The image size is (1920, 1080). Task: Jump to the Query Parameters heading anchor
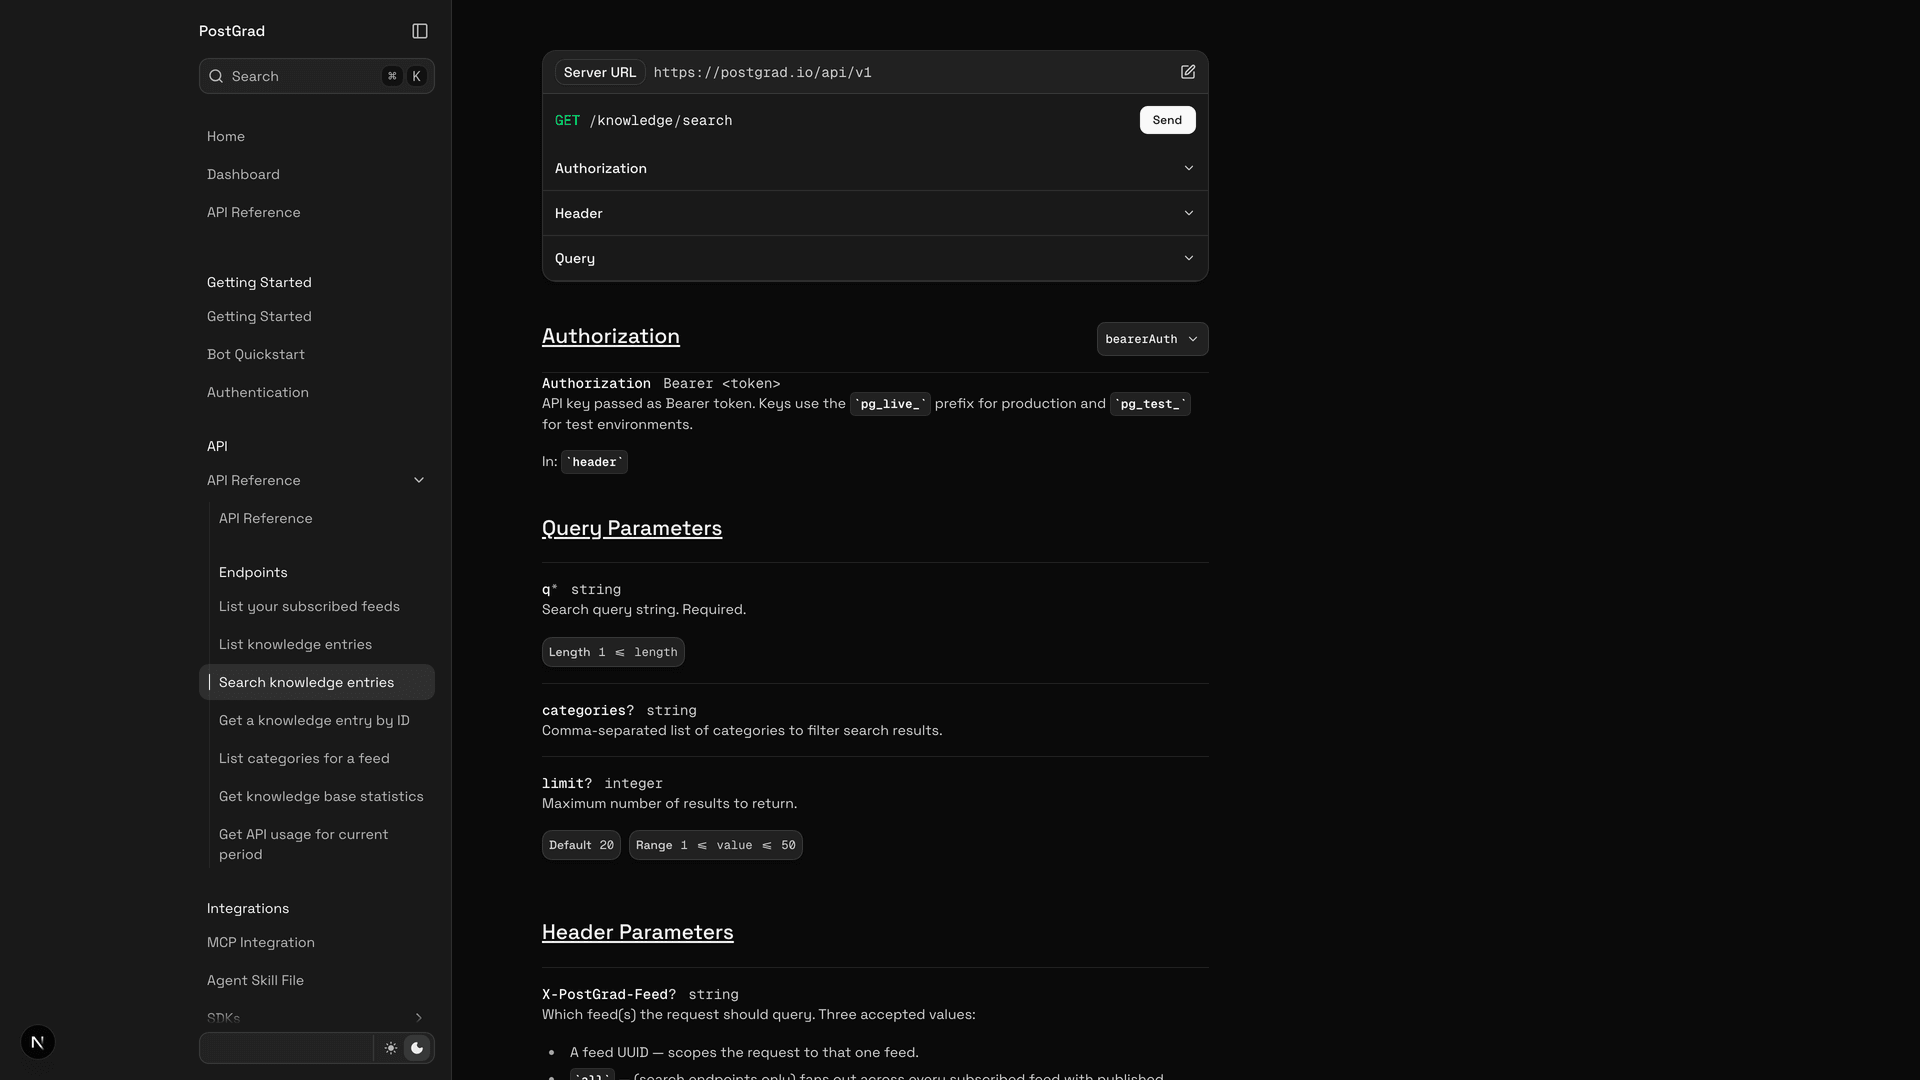[x=632, y=528]
